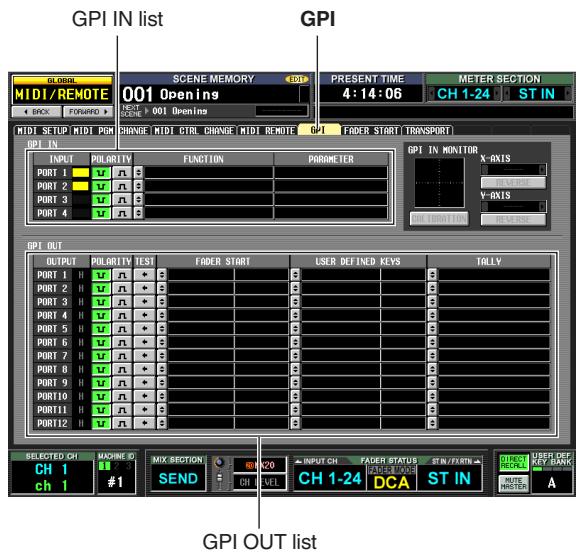Viewport: 579px width, 554px height.
Task: Set GPI IN Port 4 to high-active polarity
Action: 122,213
